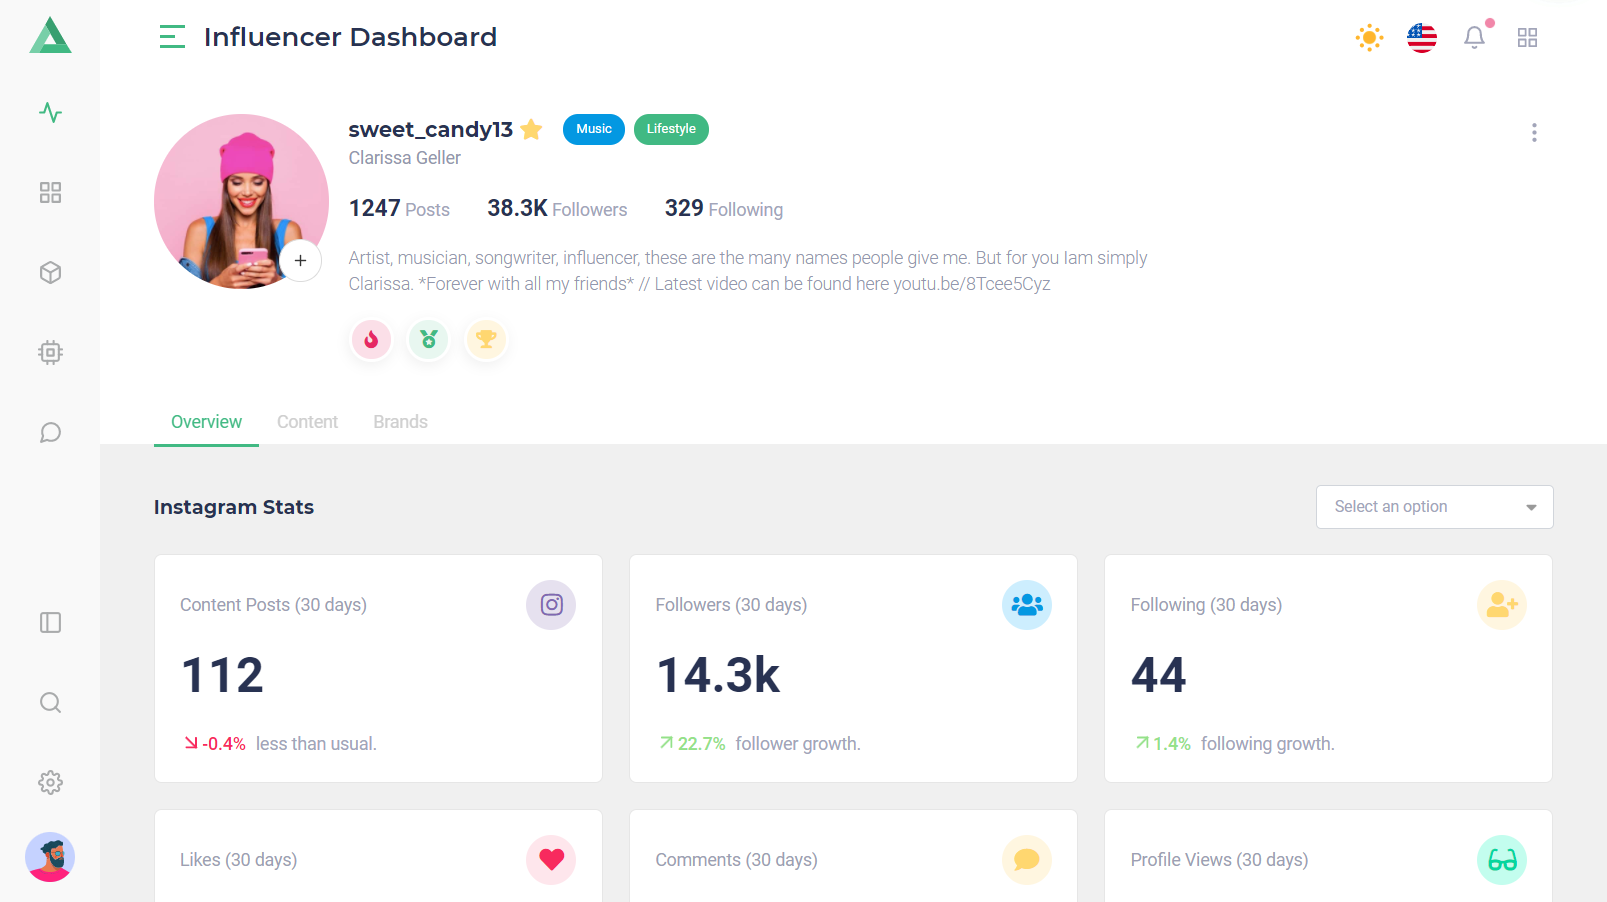Image resolution: width=1607 pixels, height=902 pixels.
Task: Click the gold star beside sweet_candy13
Action: (x=531, y=129)
